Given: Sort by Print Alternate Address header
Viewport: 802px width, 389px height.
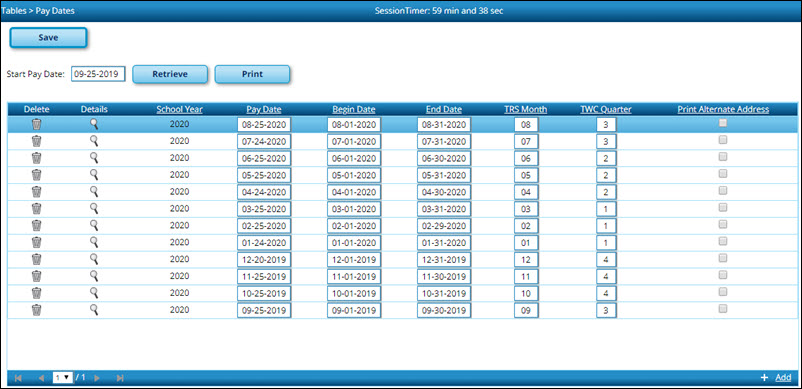Looking at the screenshot, I should click(723, 109).
